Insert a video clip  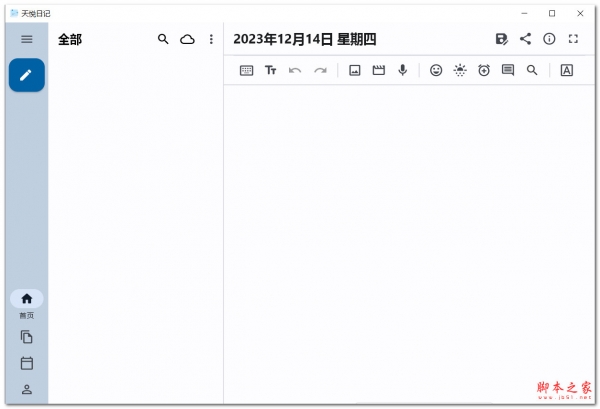coord(379,70)
